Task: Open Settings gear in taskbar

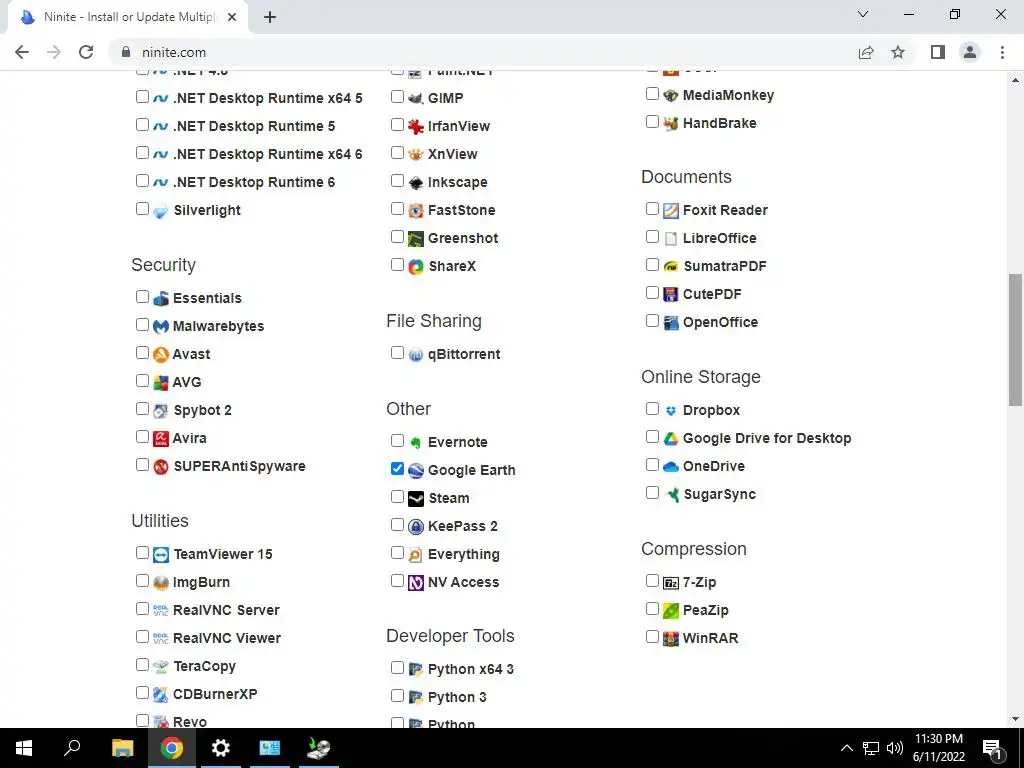Action: pyautogui.click(x=221, y=748)
